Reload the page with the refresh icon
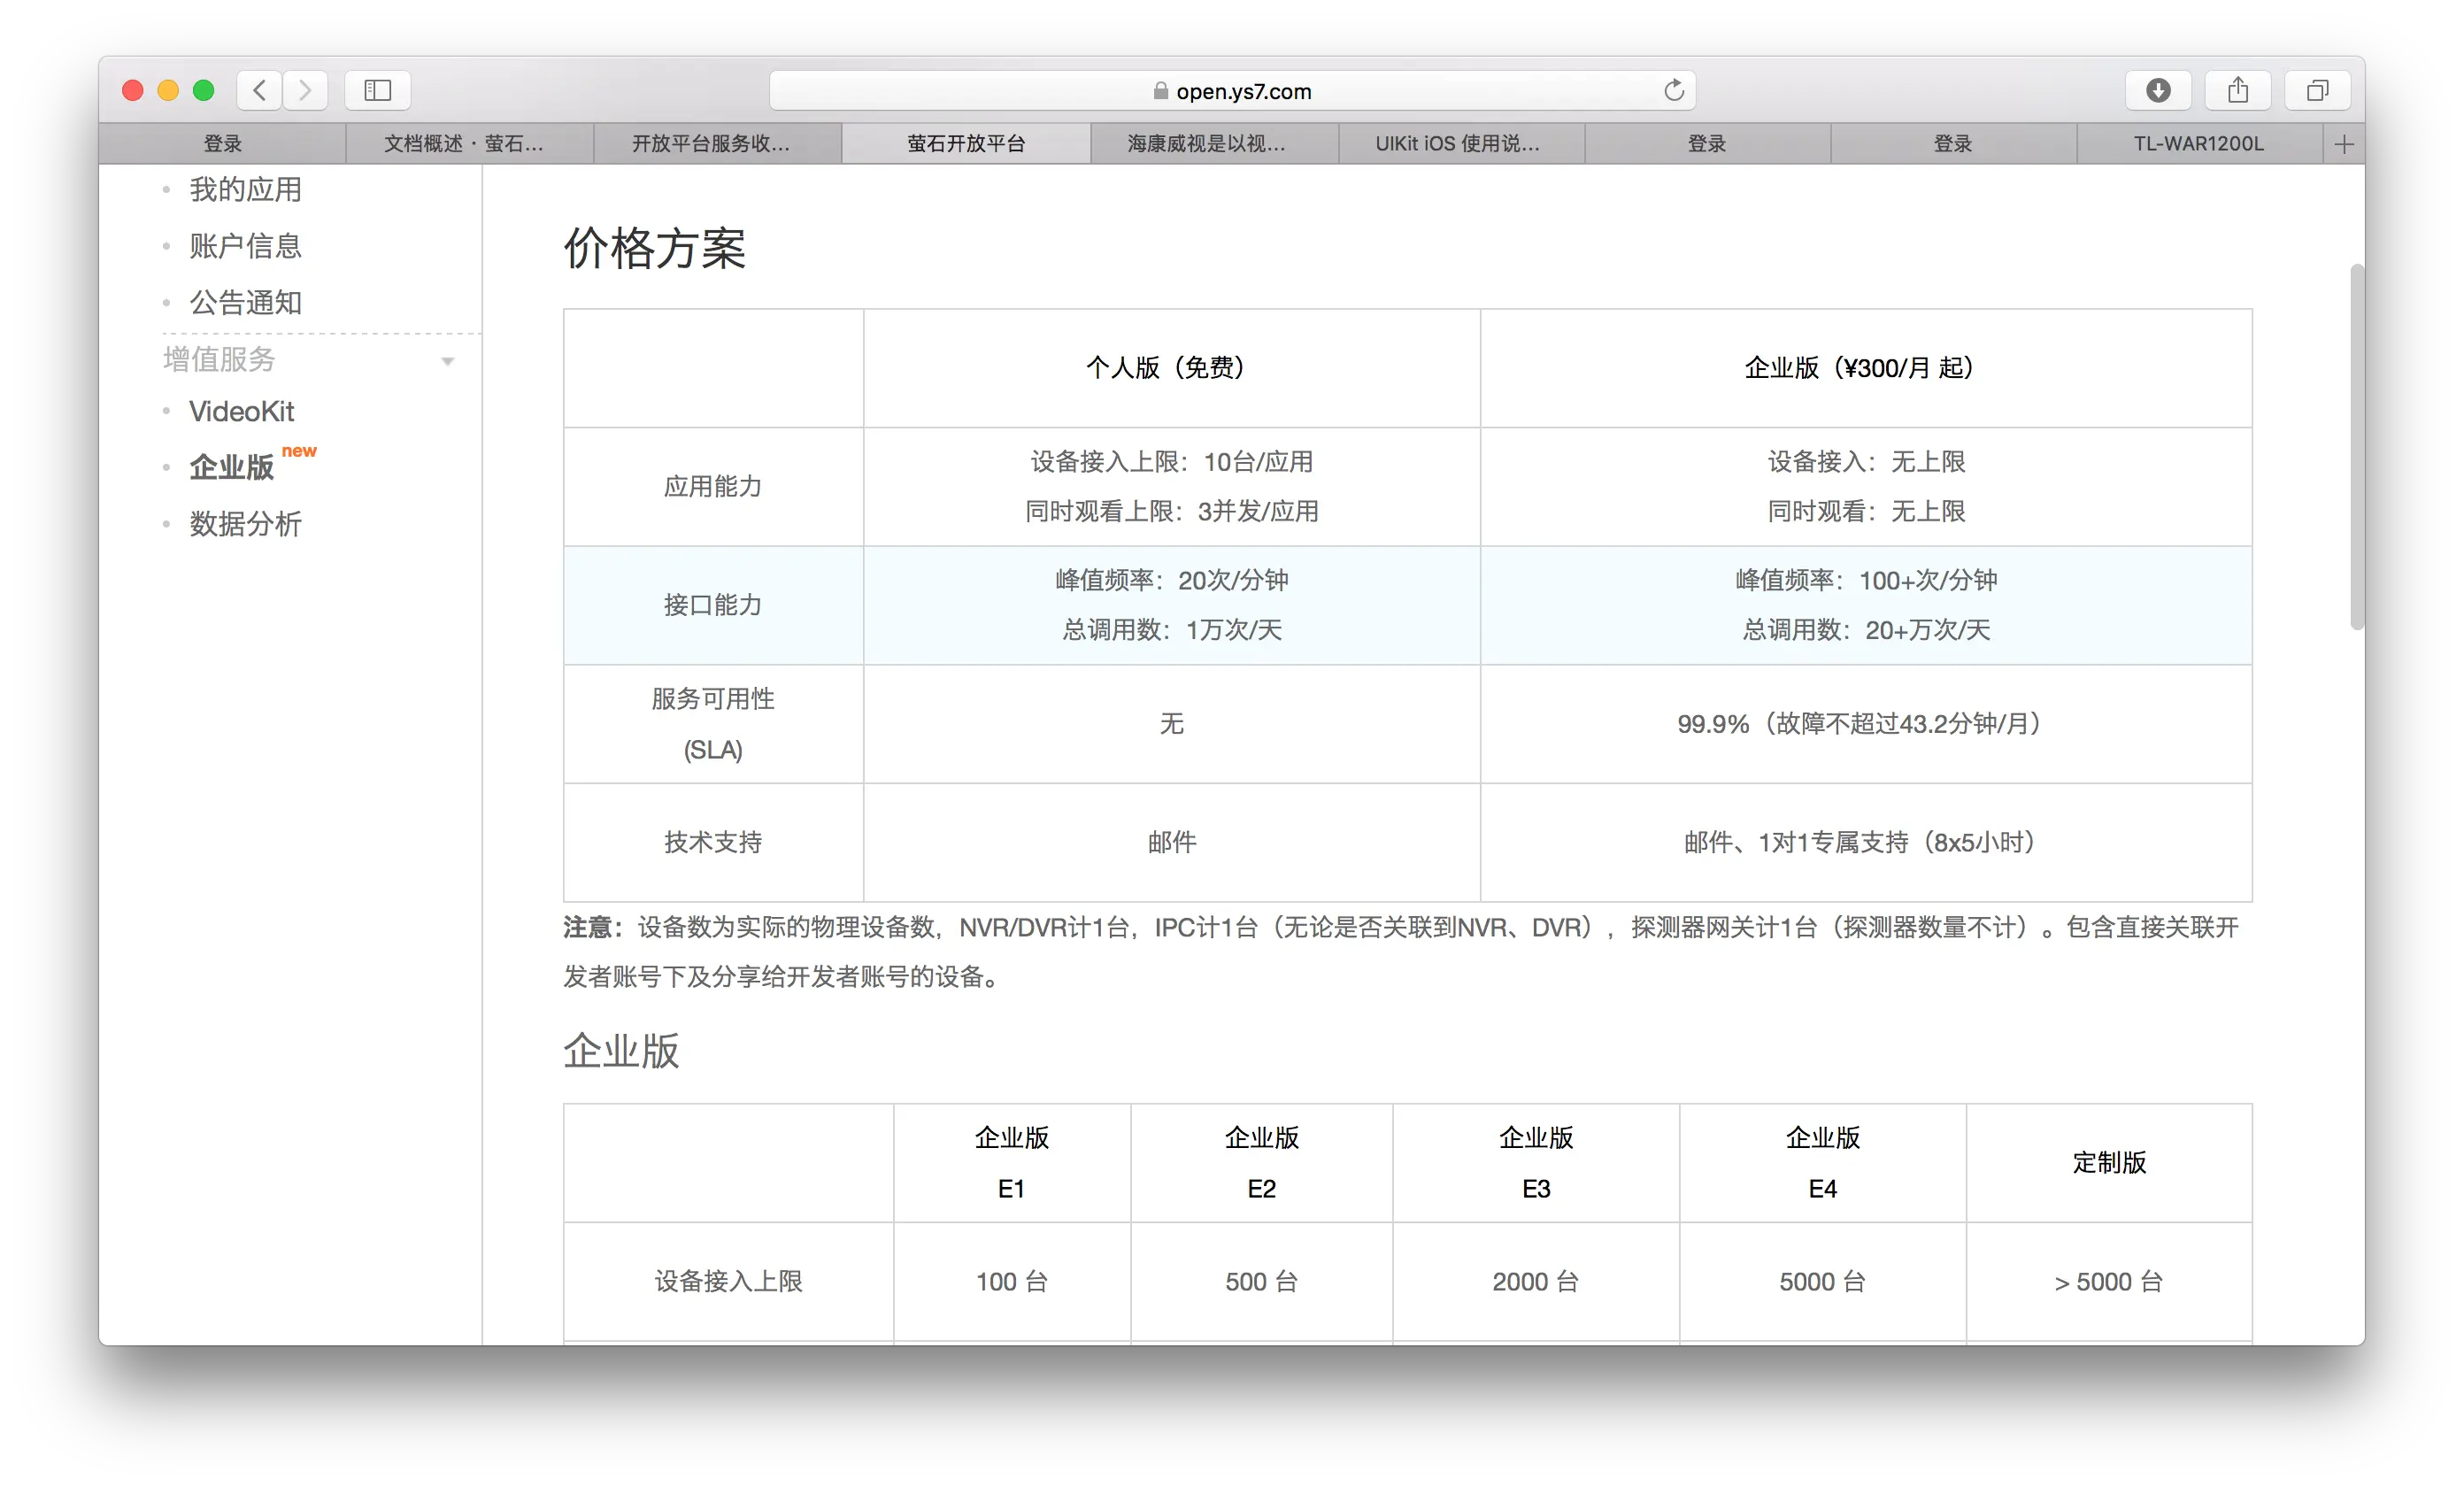2464x1487 pixels. click(1673, 91)
